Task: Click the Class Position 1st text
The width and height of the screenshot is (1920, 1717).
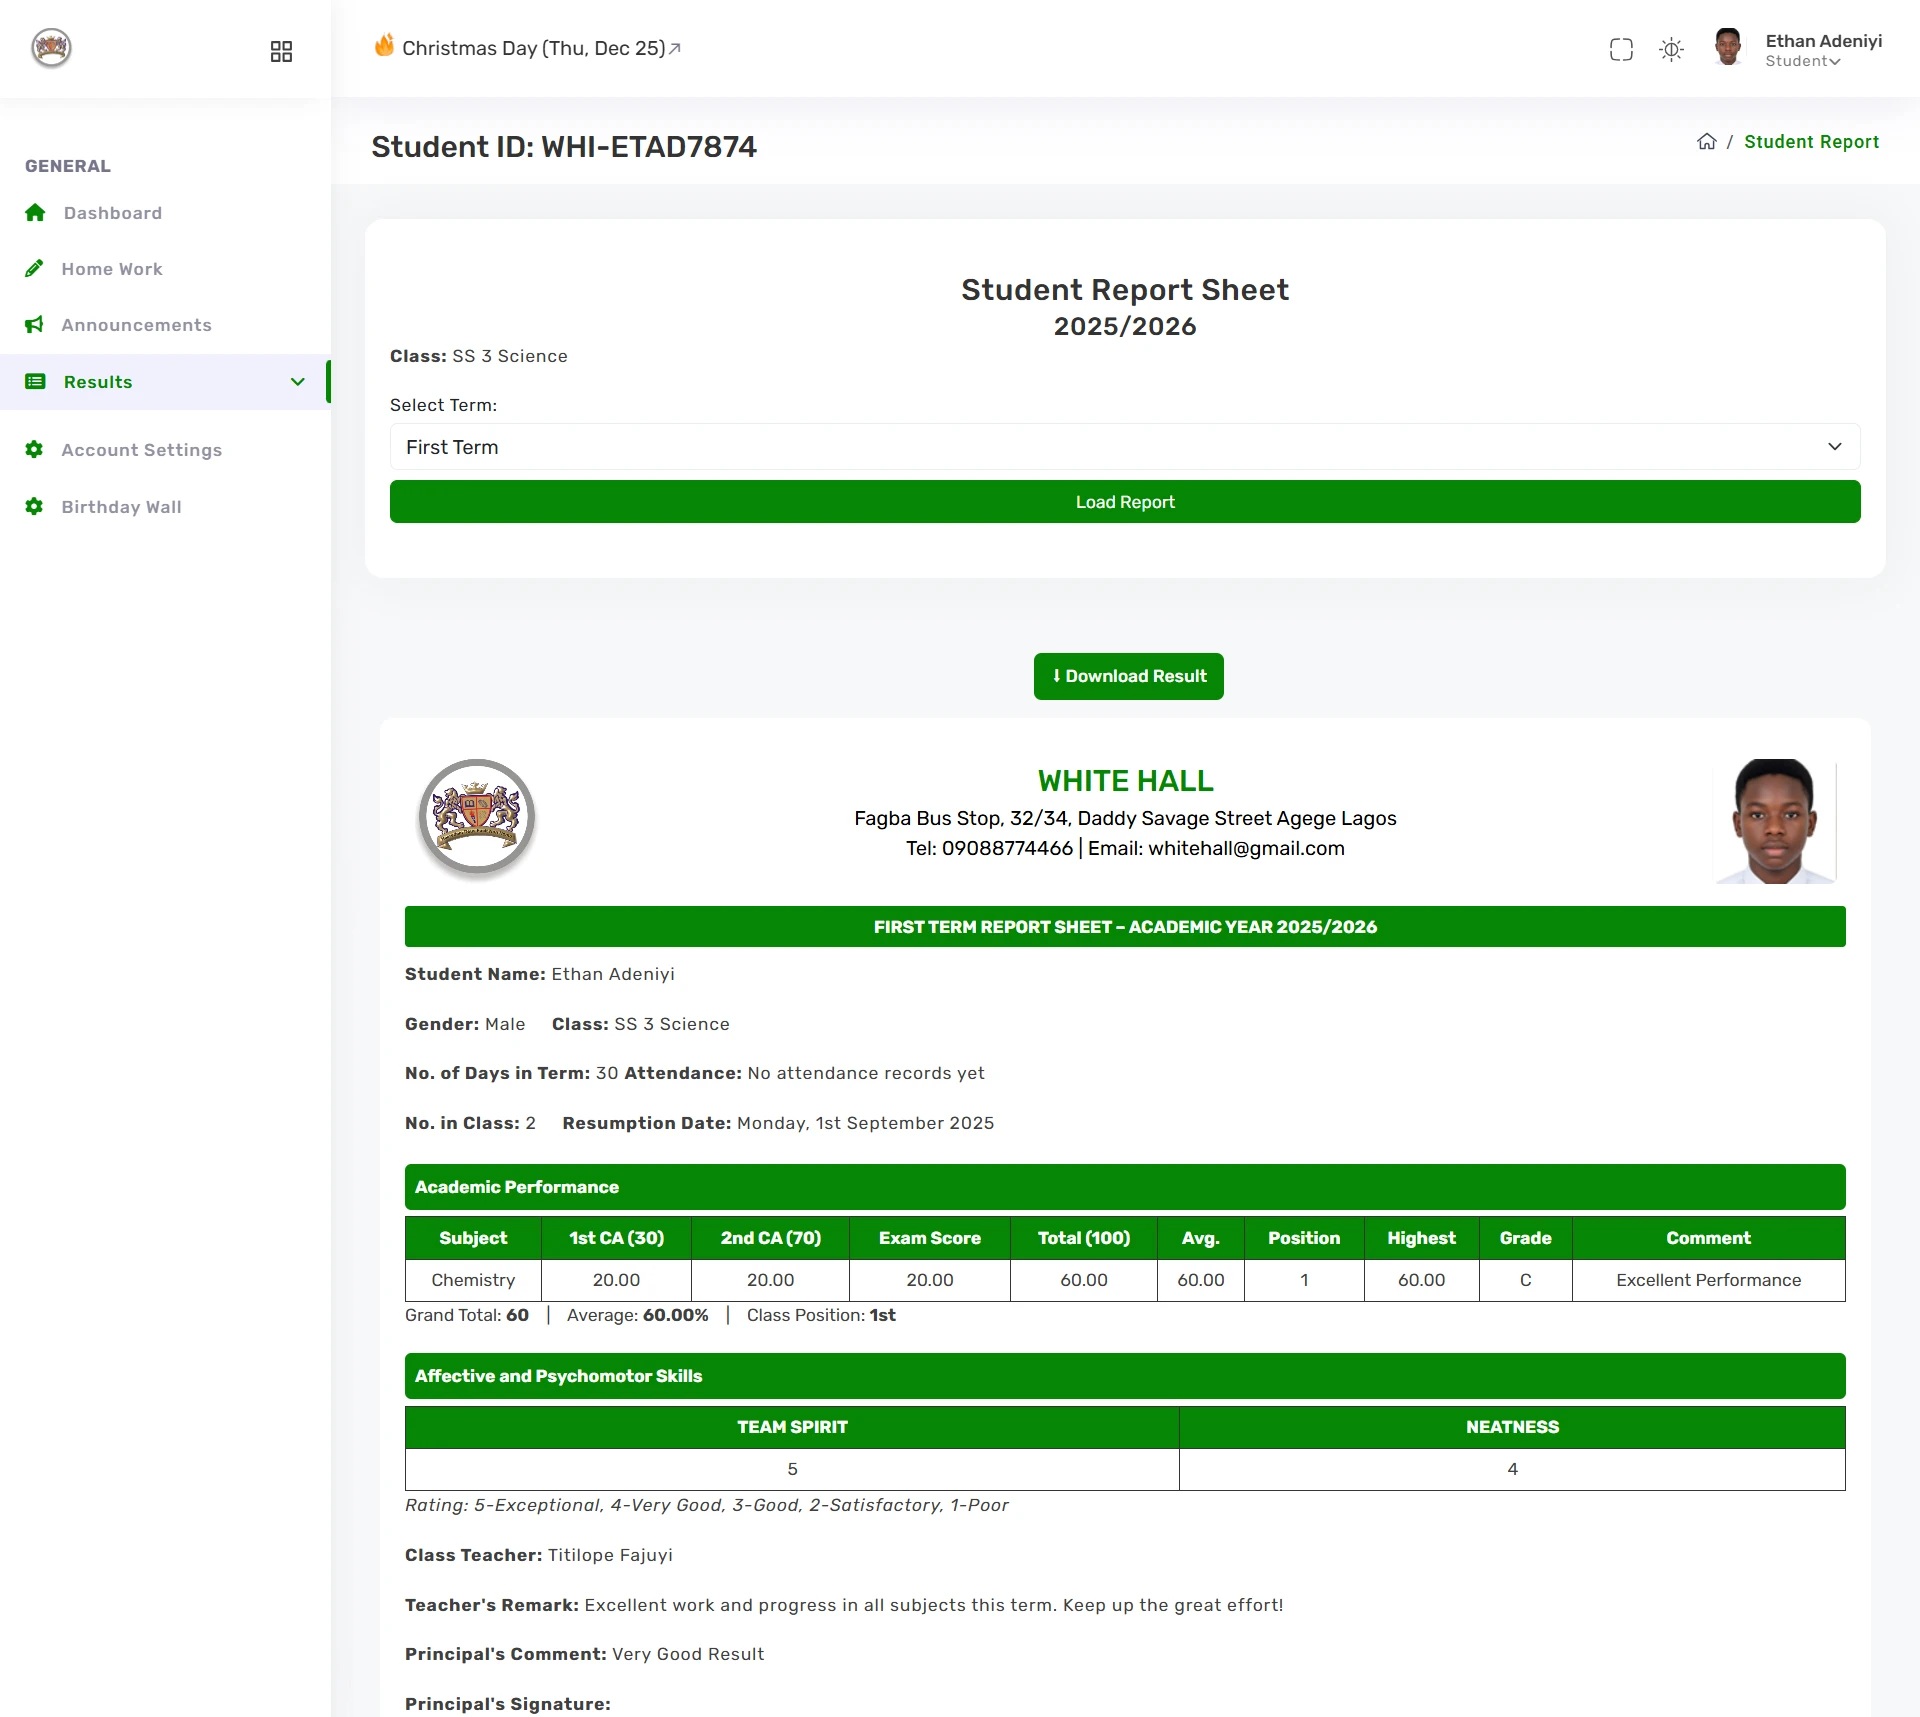Action: coord(821,1315)
